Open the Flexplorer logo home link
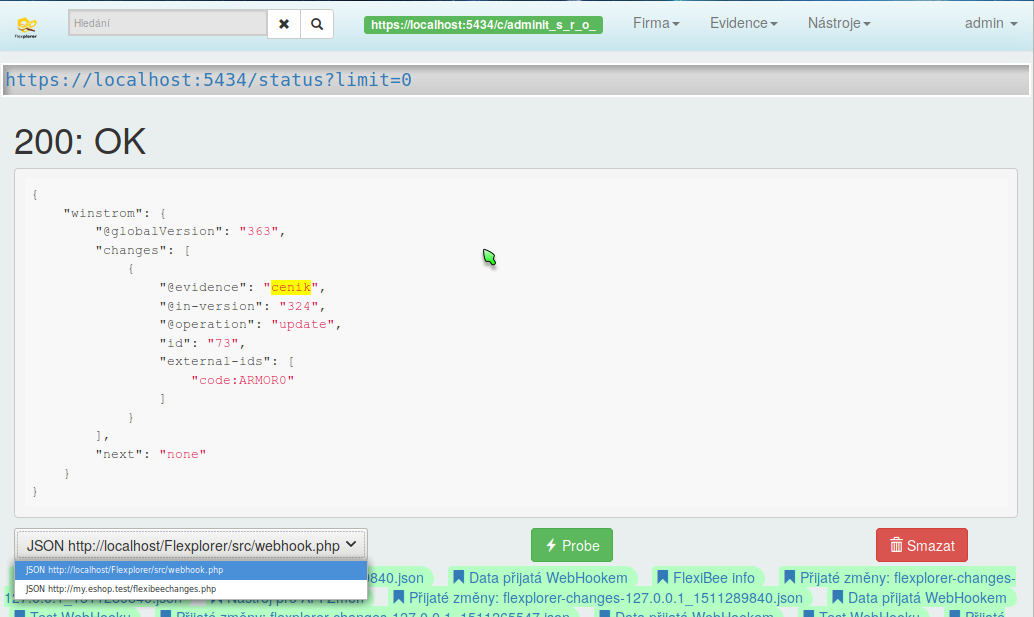This screenshot has height=617, width=1034. [x=26, y=27]
